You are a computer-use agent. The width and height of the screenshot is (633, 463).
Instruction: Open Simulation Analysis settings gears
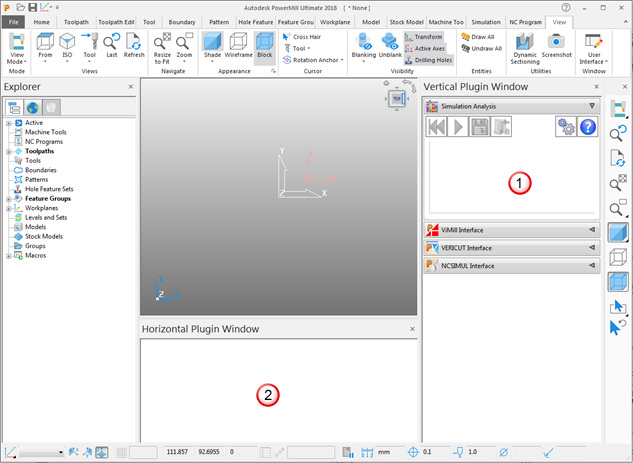(566, 127)
